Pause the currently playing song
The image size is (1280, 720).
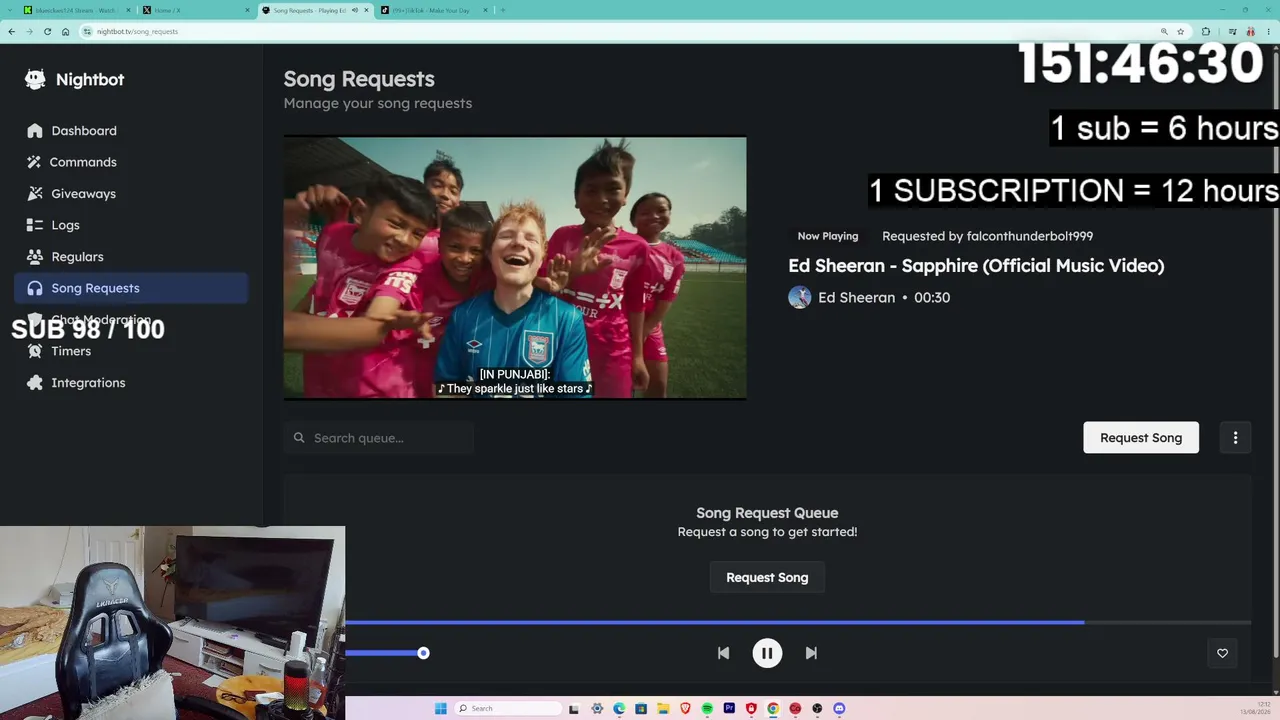(767, 653)
